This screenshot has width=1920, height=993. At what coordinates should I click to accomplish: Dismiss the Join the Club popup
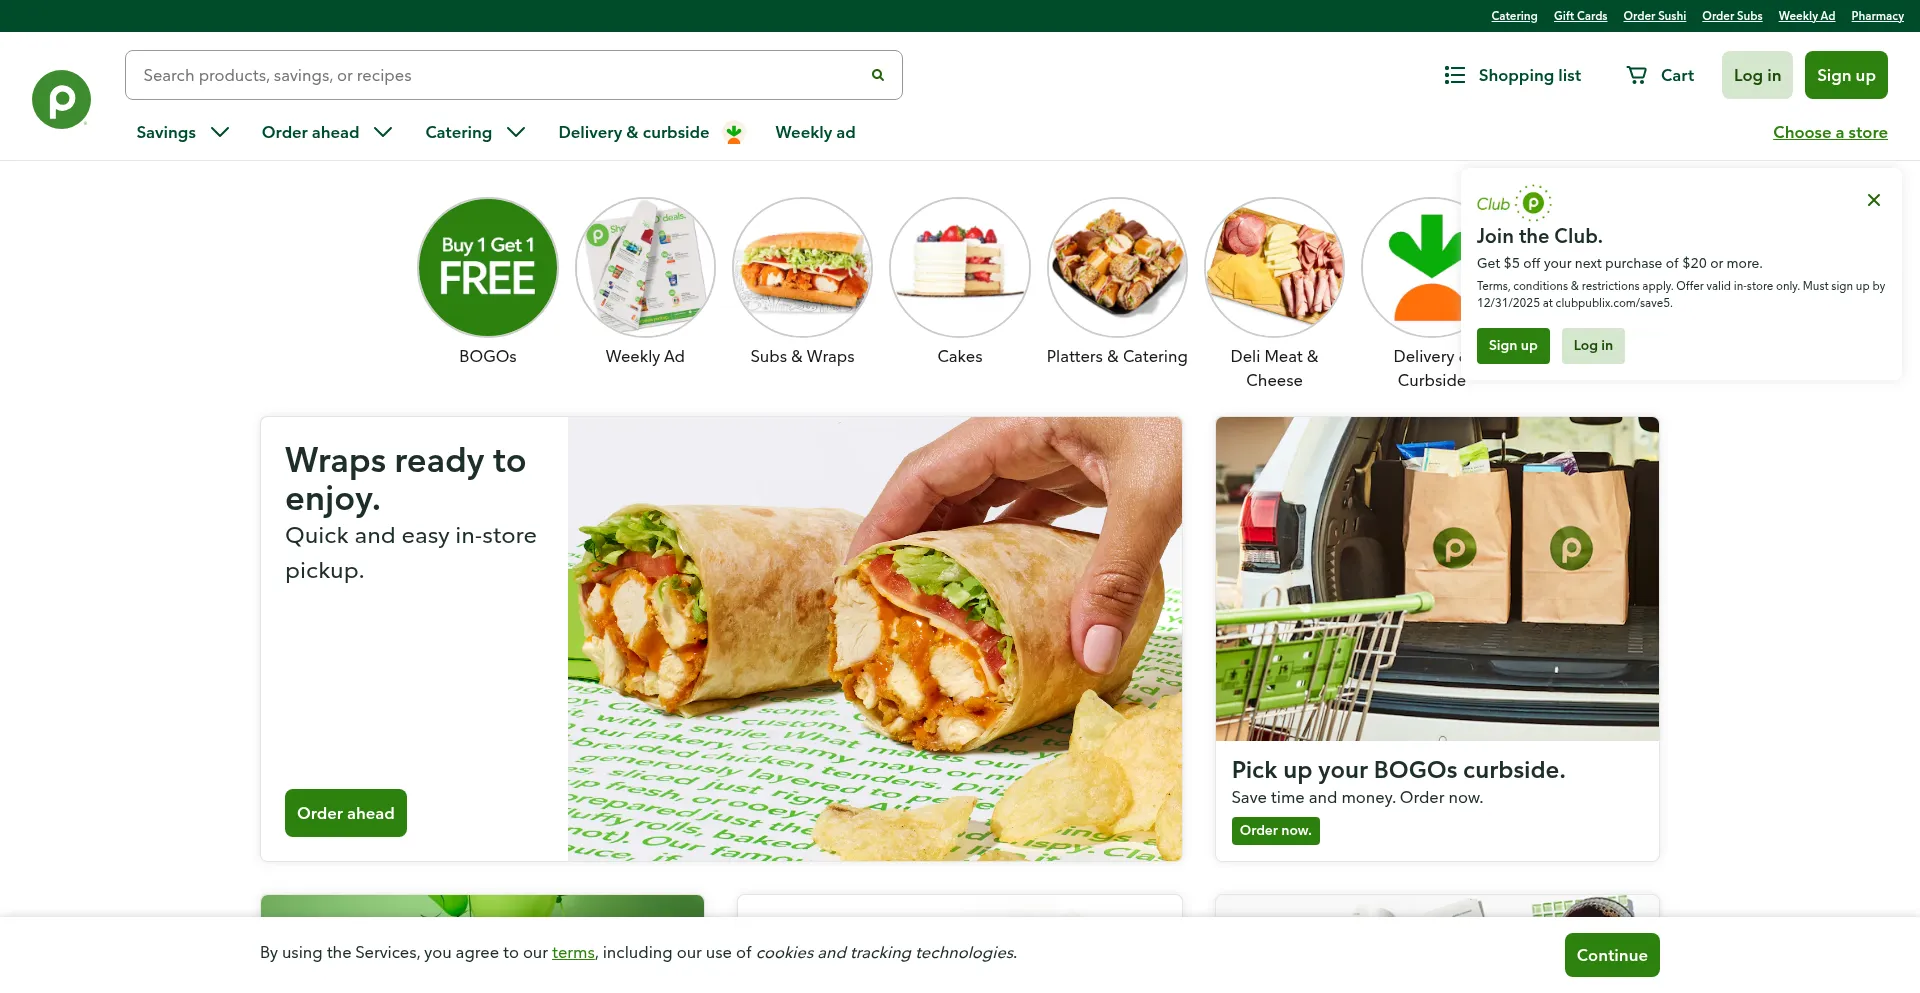[1874, 200]
